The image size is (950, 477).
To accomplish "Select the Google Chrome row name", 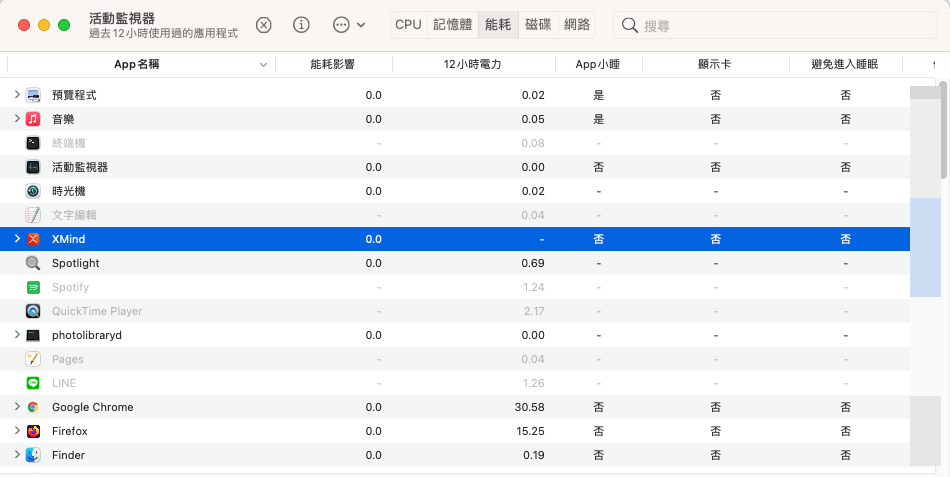I will [x=93, y=407].
